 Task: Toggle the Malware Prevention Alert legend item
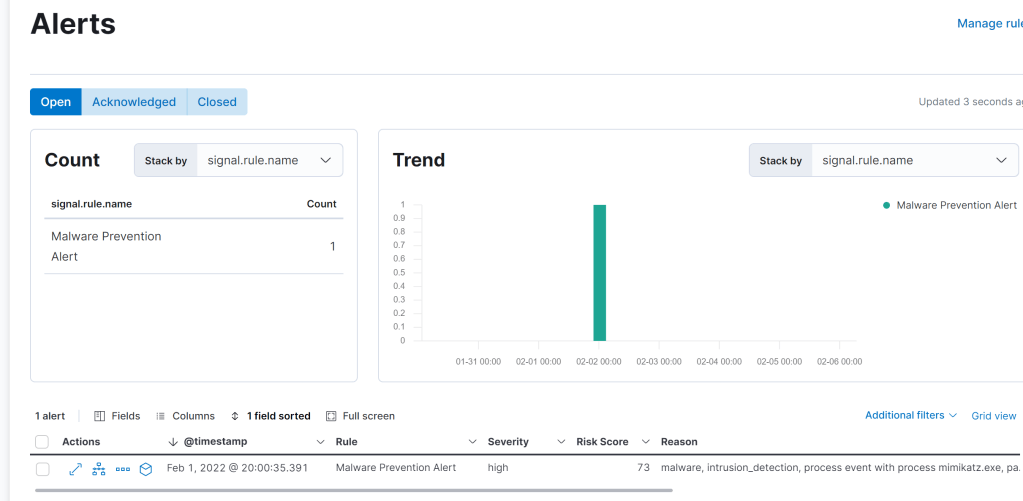click(949, 205)
